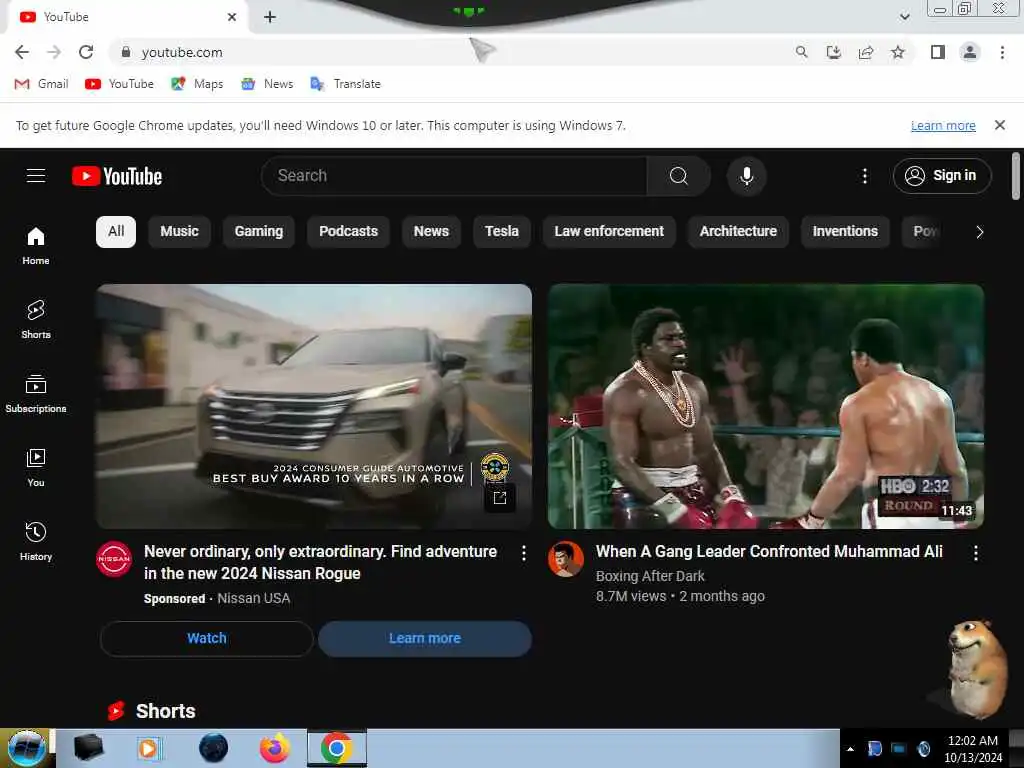Open Chrome side panel

[x=938, y=52]
